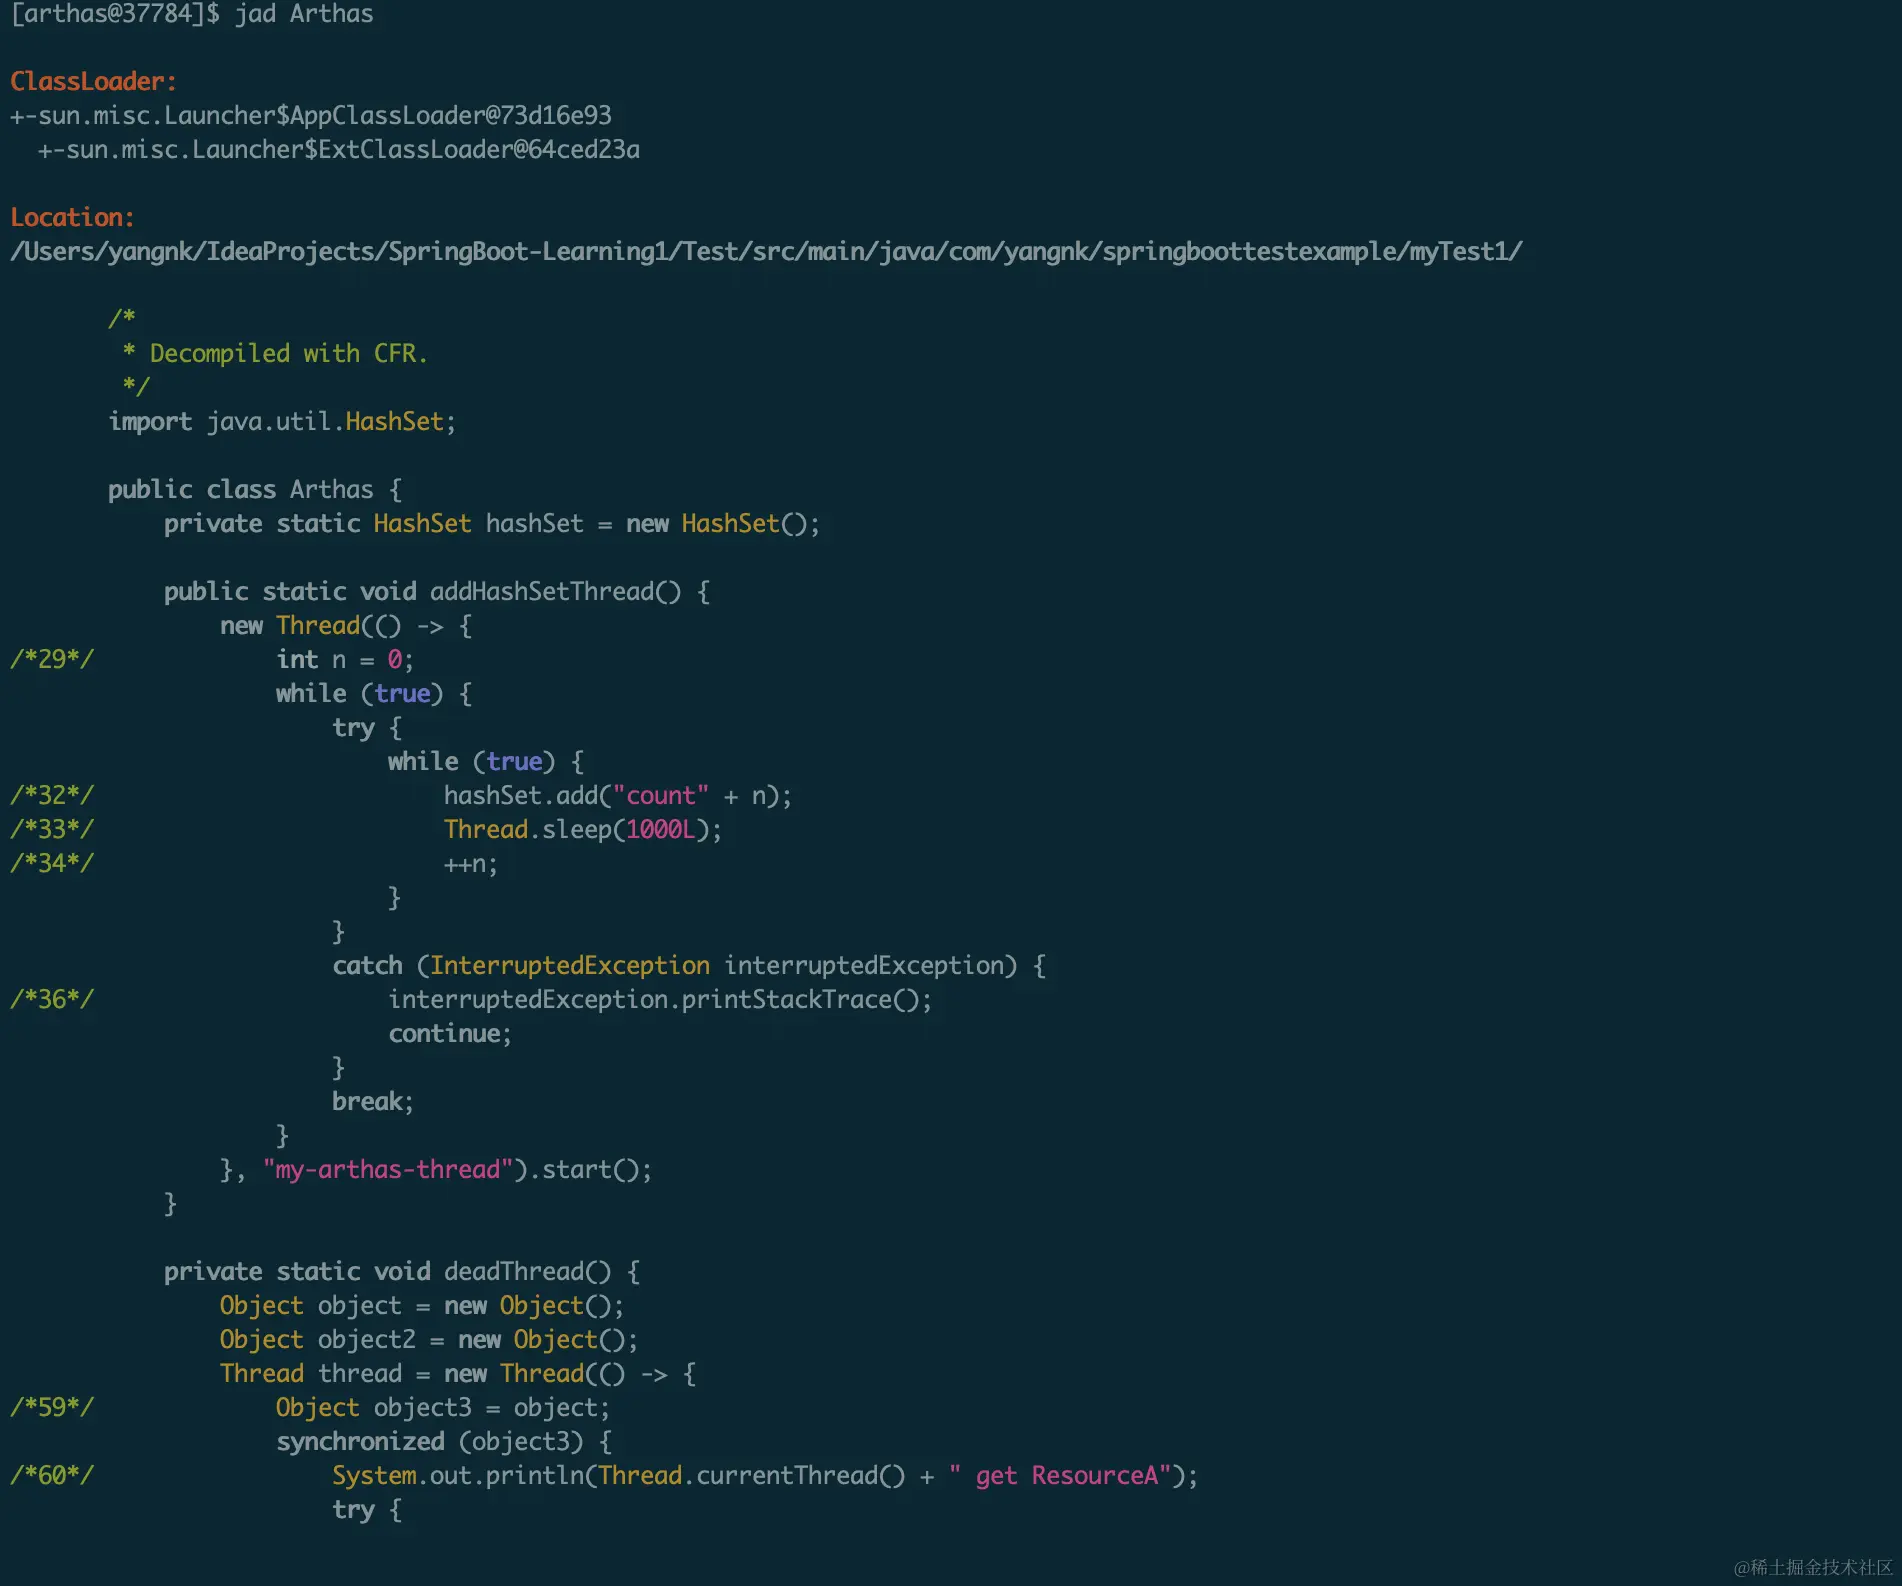The height and width of the screenshot is (1586, 1902).
Task: Click the /Users/yangnk file path line
Action: click(x=766, y=251)
